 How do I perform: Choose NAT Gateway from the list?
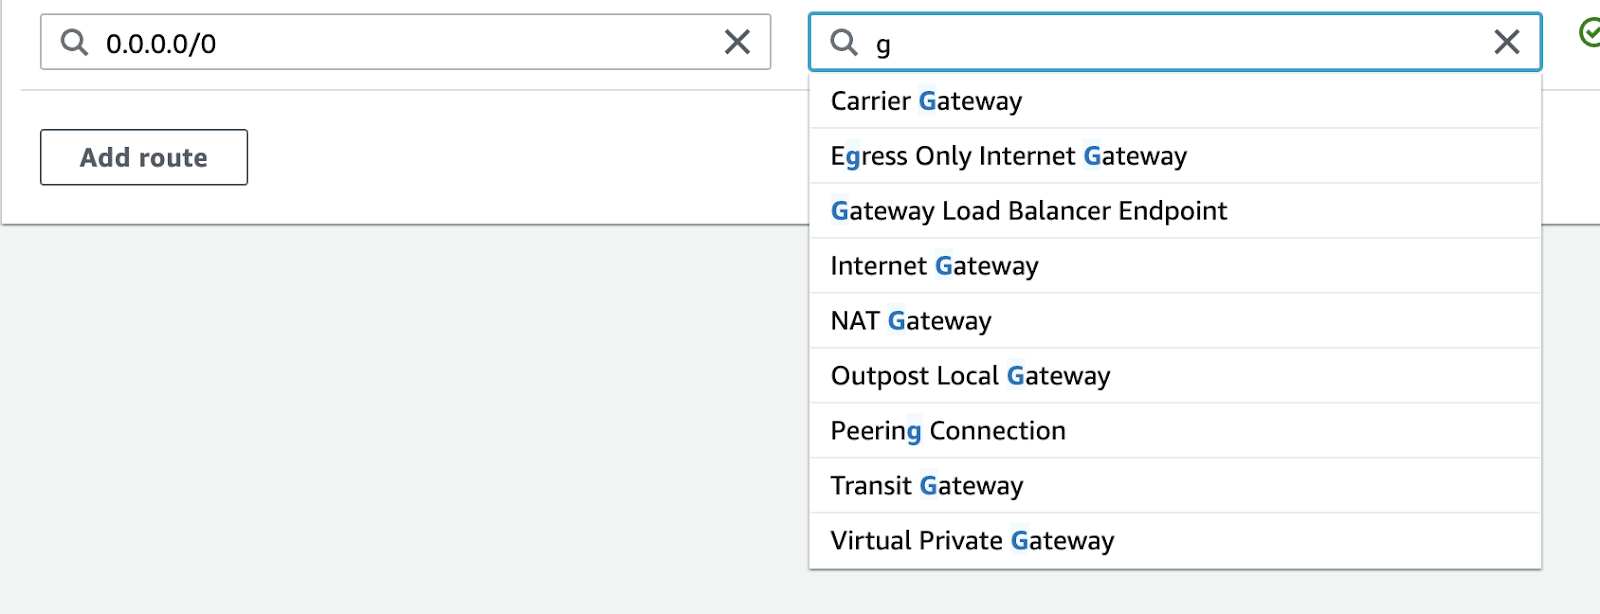910,321
